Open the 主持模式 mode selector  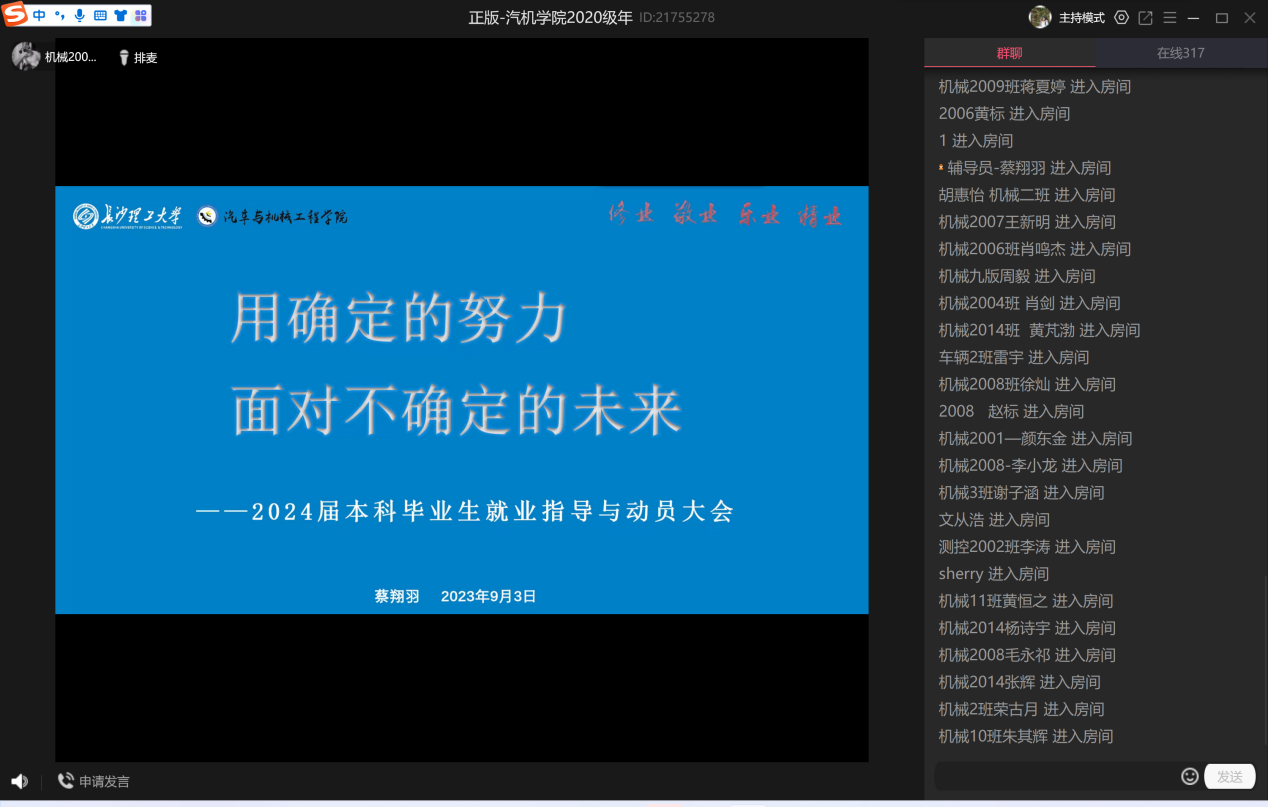tap(1081, 18)
